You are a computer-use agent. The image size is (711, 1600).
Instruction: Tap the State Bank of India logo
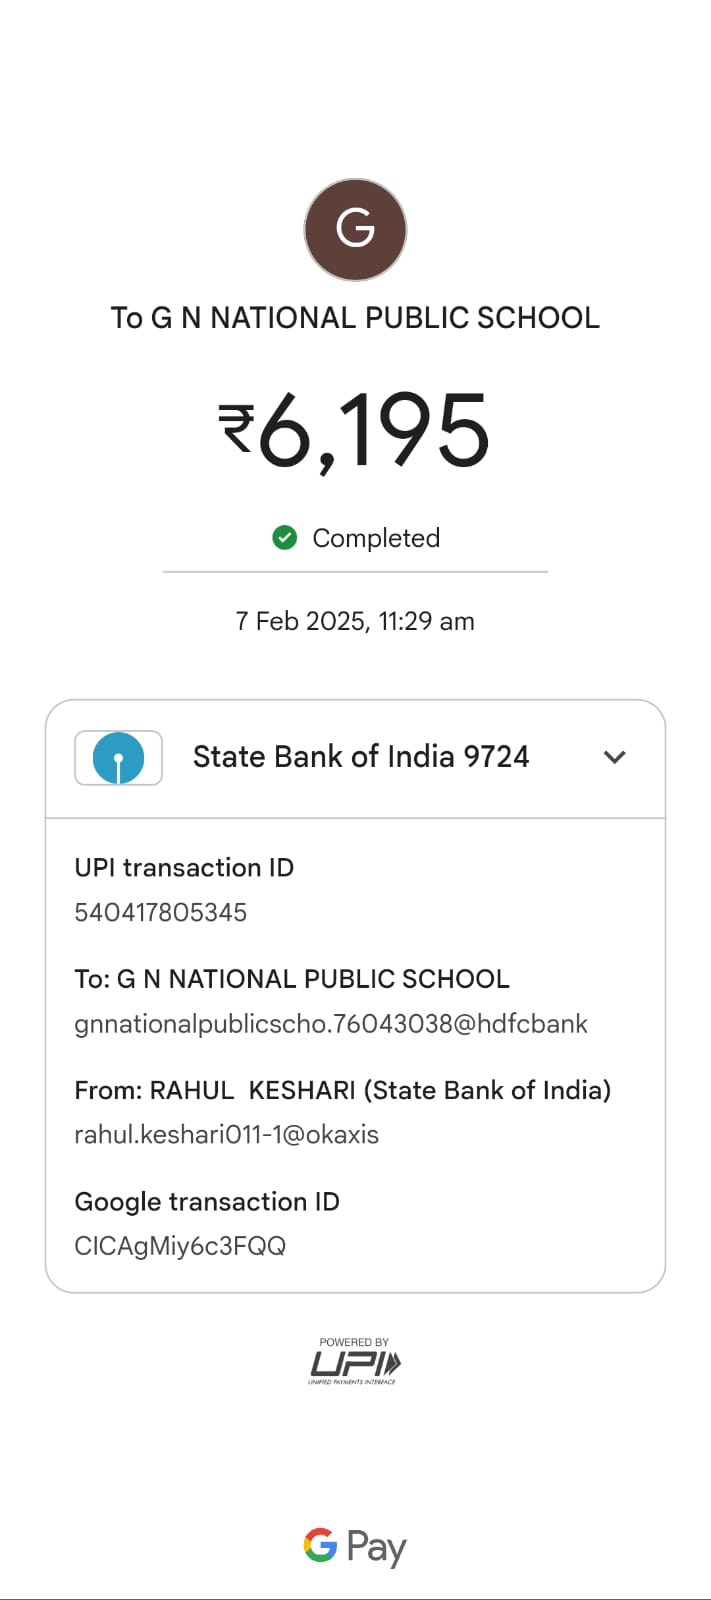[118, 757]
